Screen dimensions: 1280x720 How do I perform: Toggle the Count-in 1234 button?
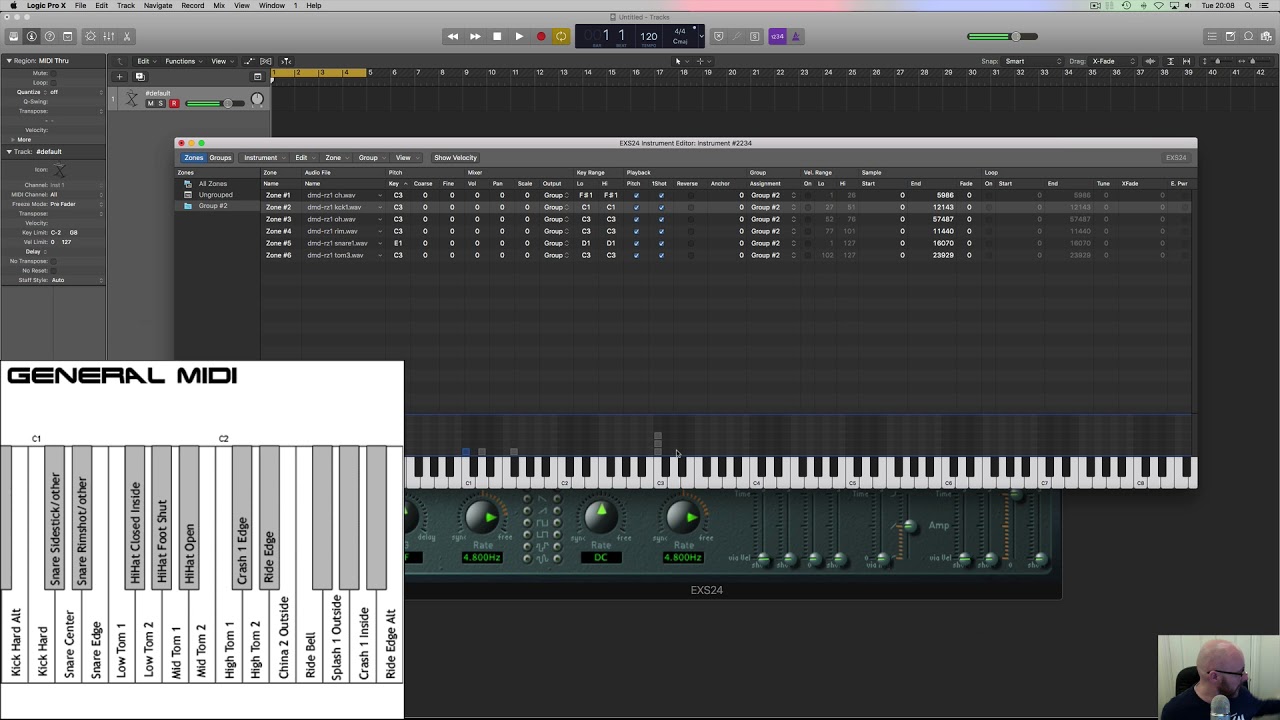pyautogui.click(x=778, y=37)
